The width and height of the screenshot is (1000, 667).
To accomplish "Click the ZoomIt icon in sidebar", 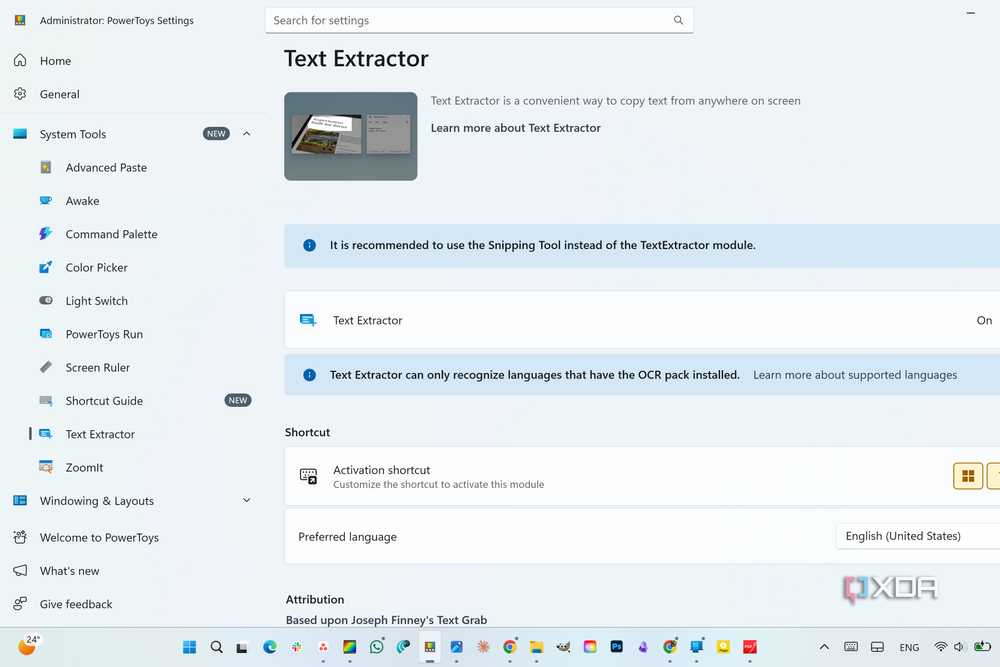I will 46,467.
